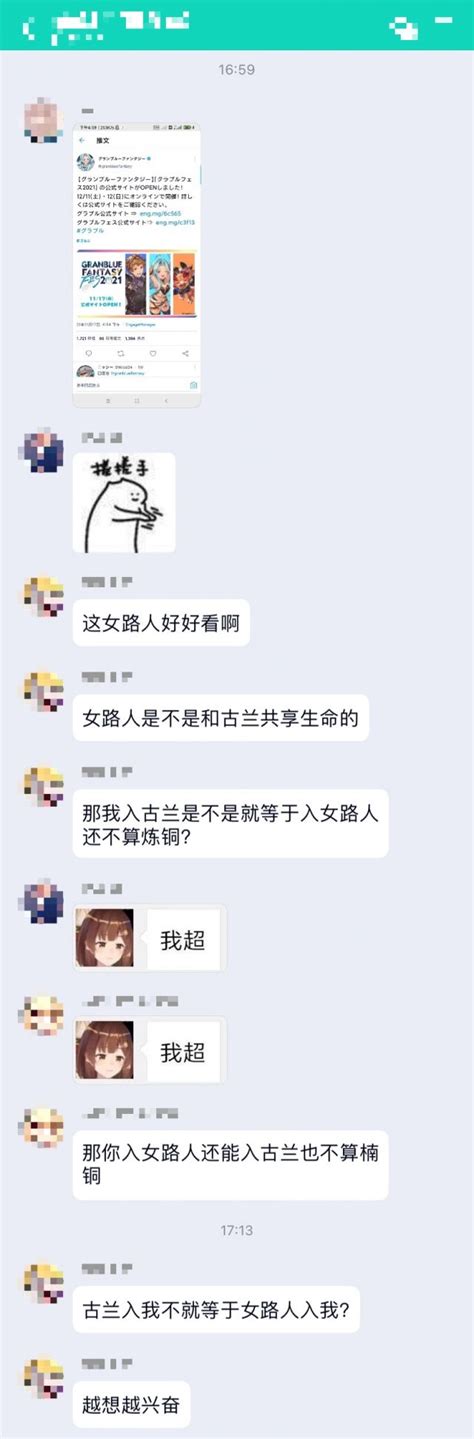This screenshot has width=474, height=1439.
Task: Tap the avatar next to 这女路人好好看啊
Action: [43, 597]
